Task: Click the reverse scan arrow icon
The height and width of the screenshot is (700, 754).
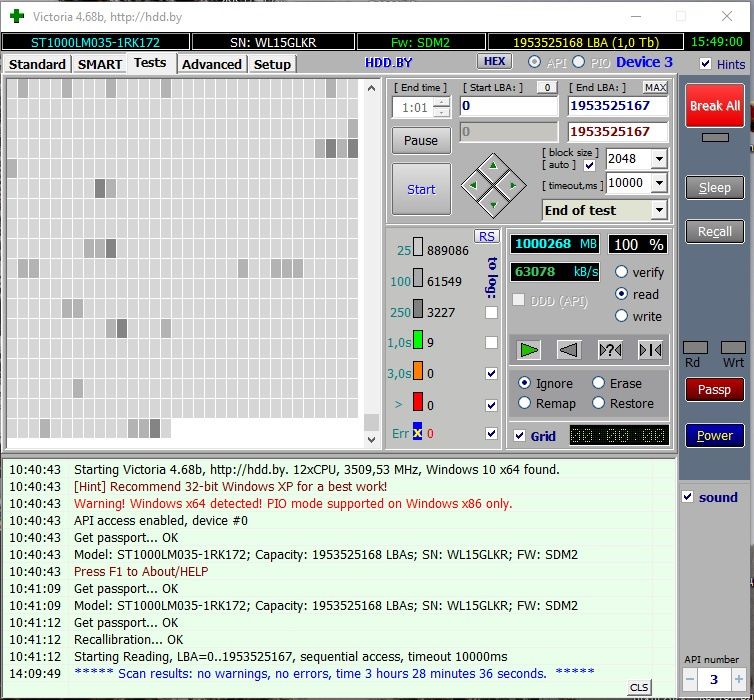Action: 569,349
